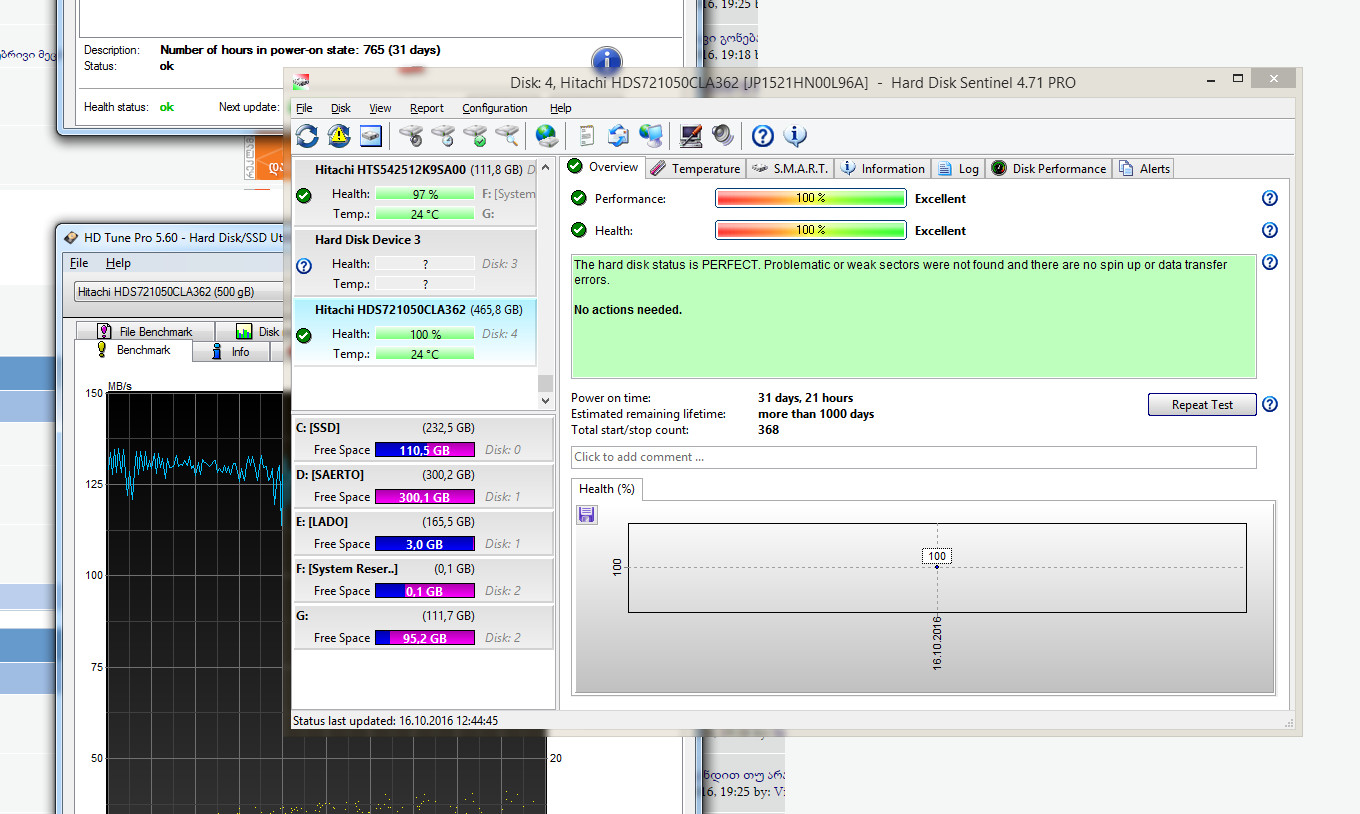Screen dimensions: 1360x814
Task: Click the speaker sound alert toolbar icon
Action: click(722, 136)
